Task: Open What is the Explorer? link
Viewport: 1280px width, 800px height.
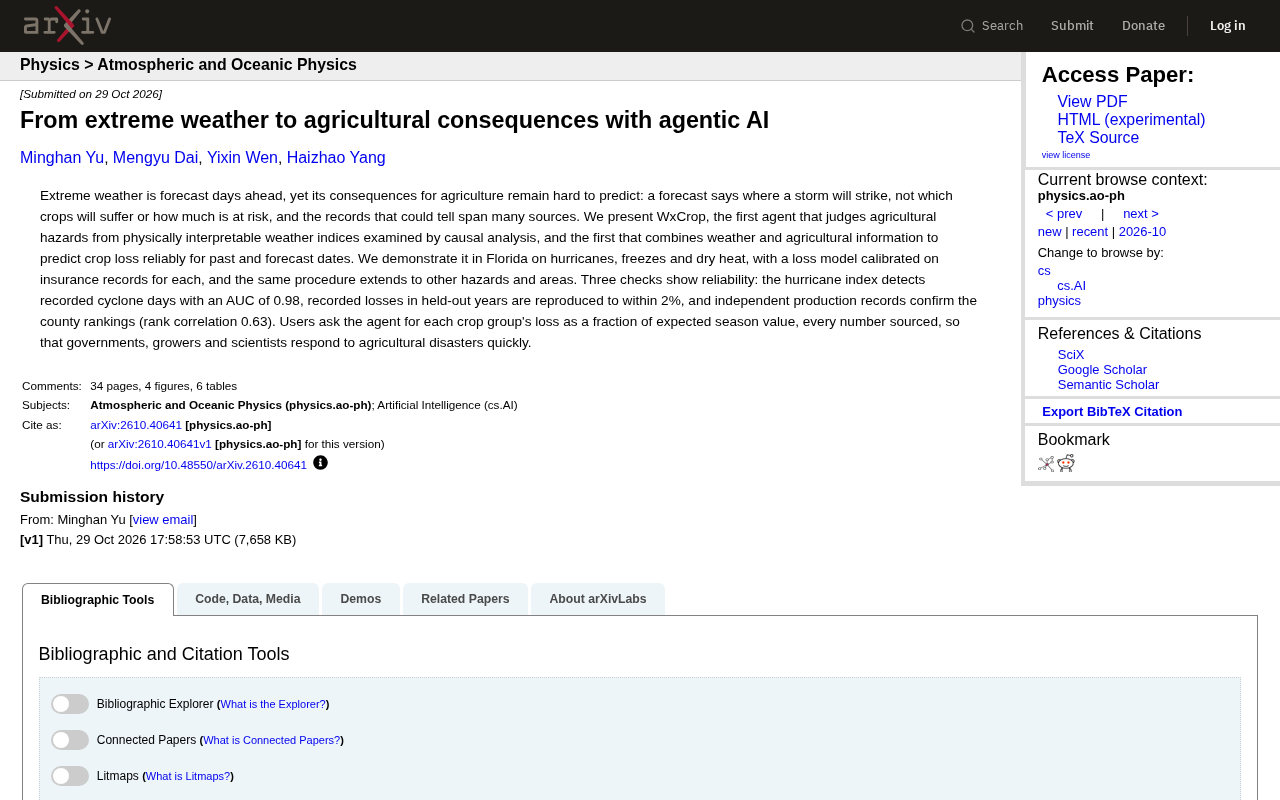Action: click(x=273, y=705)
